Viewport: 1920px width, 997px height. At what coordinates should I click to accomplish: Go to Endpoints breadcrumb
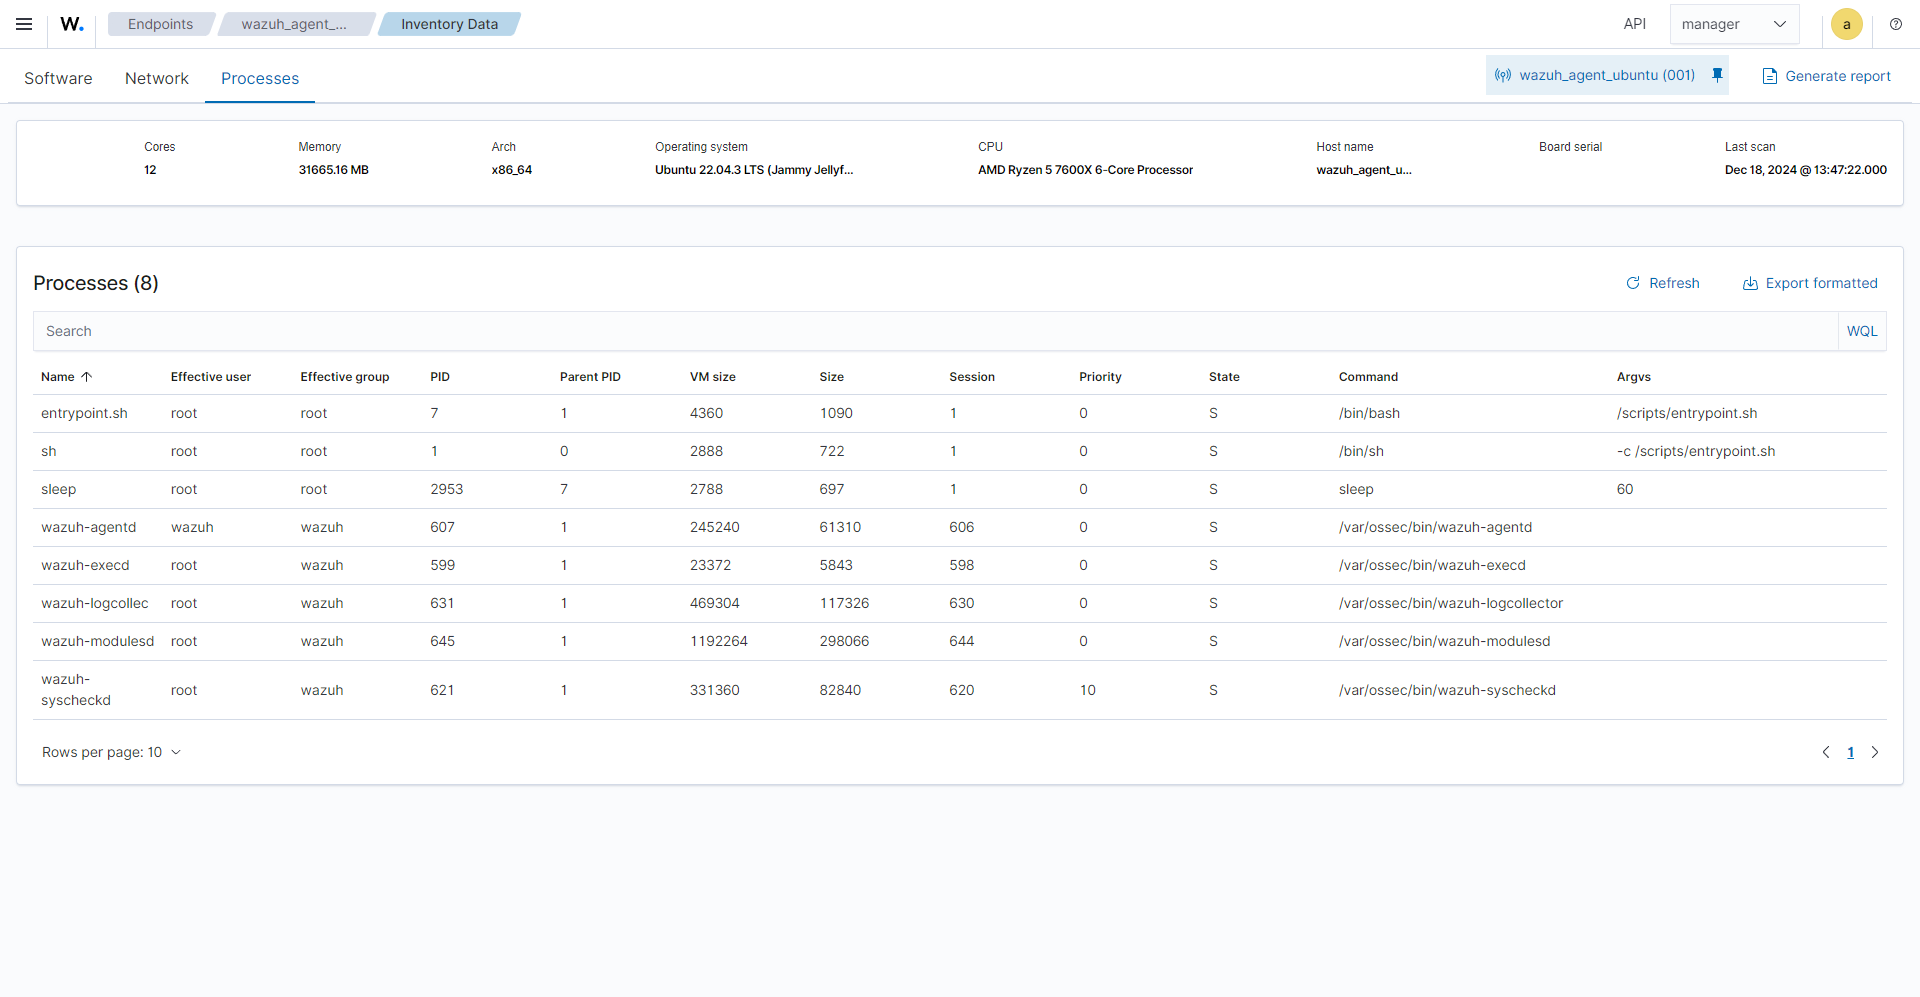pyautogui.click(x=160, y=24)
